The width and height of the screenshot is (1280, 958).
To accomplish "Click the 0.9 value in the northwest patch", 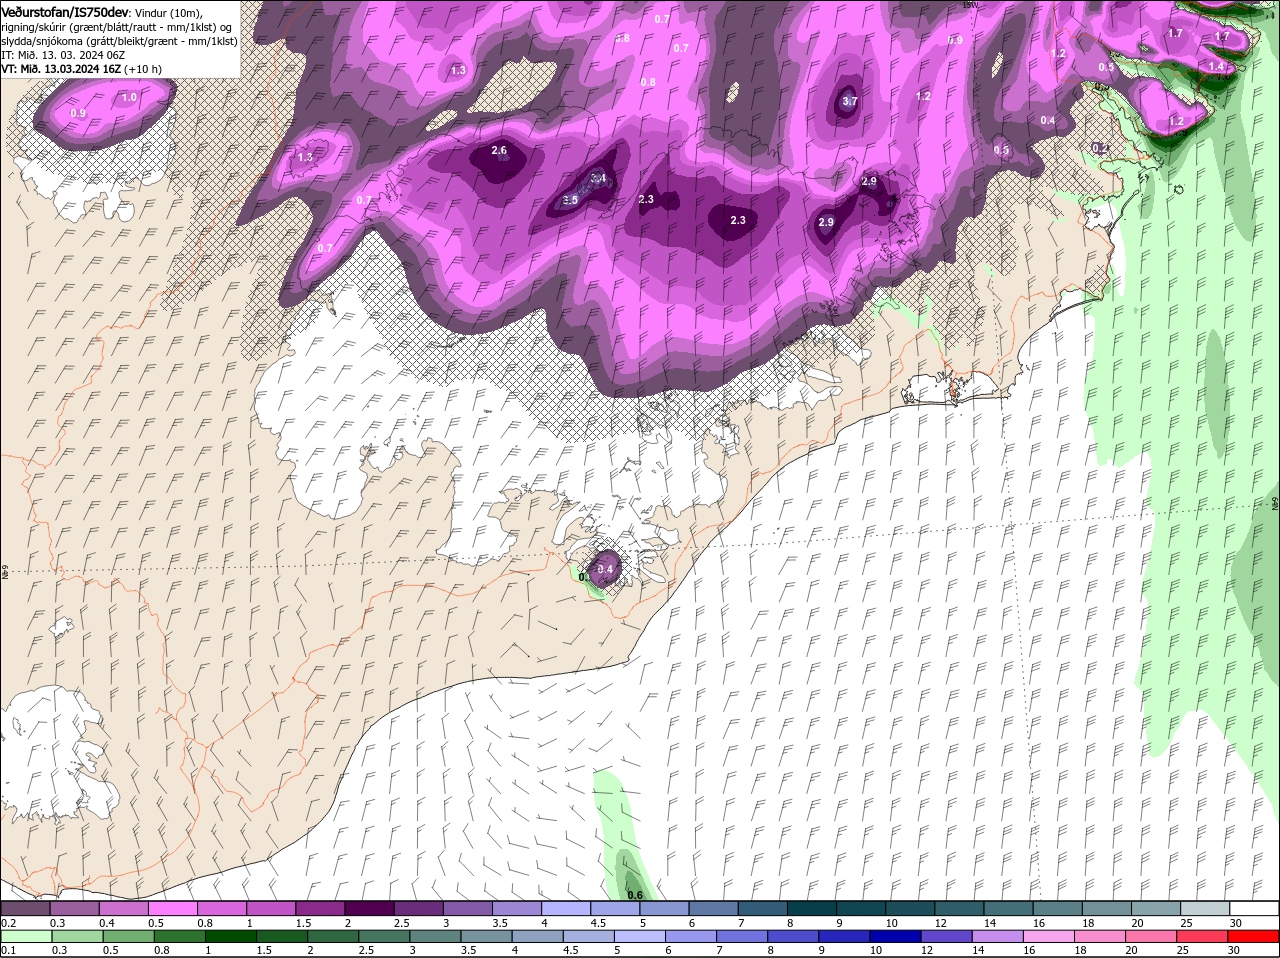I will [78, 114].
